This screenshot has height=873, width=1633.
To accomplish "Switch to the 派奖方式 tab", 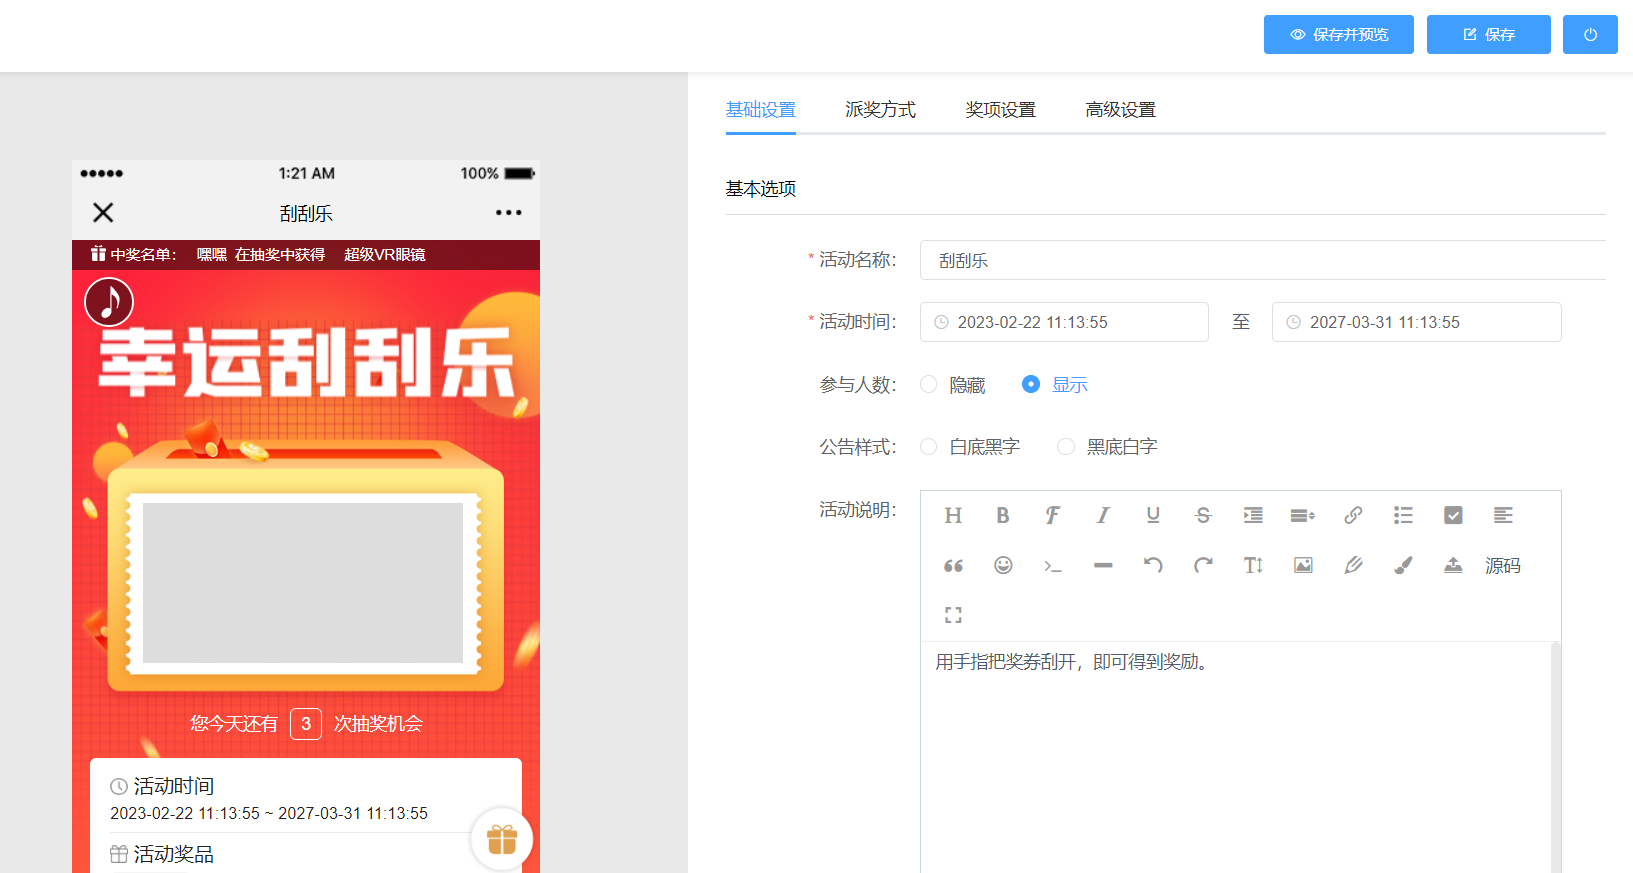I will click(x=880, y=110).
